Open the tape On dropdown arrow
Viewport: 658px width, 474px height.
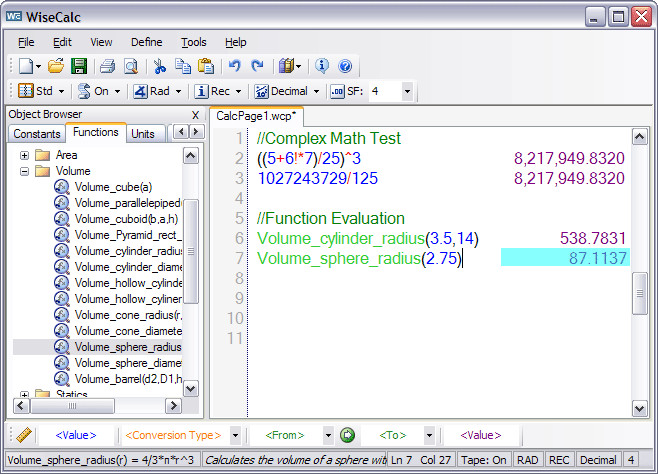point(117,91)
